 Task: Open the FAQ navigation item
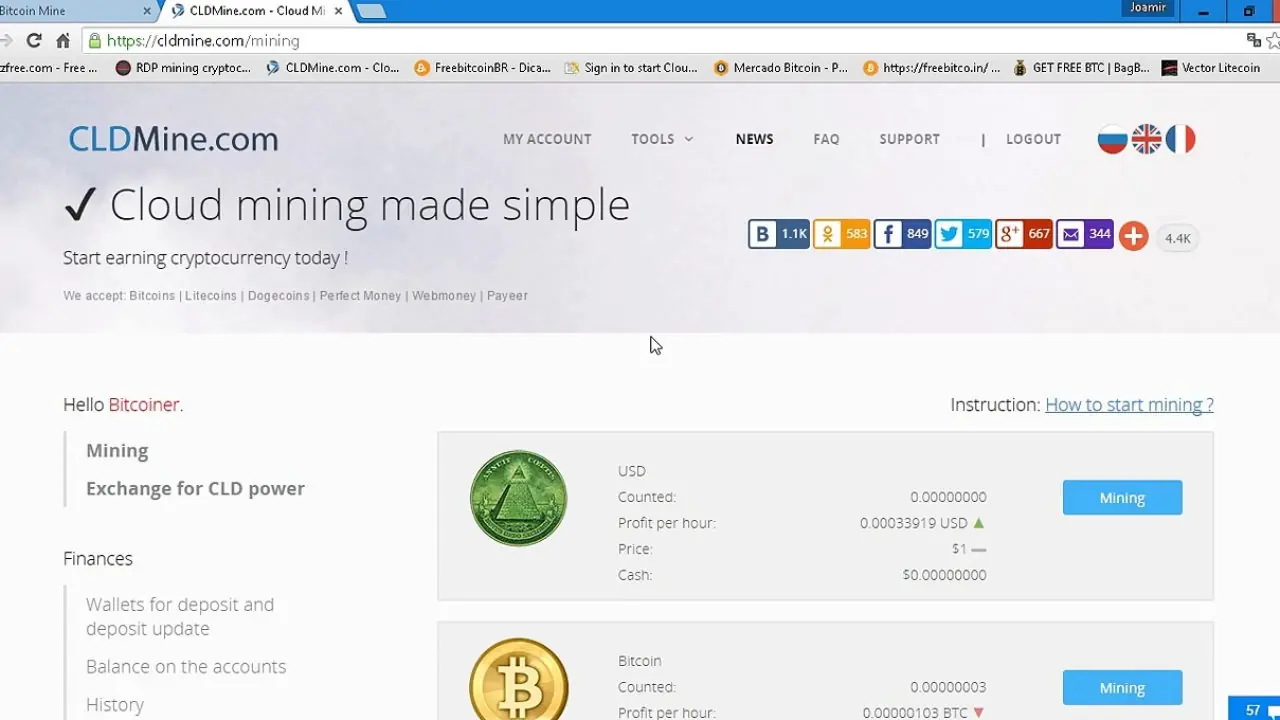826,139
